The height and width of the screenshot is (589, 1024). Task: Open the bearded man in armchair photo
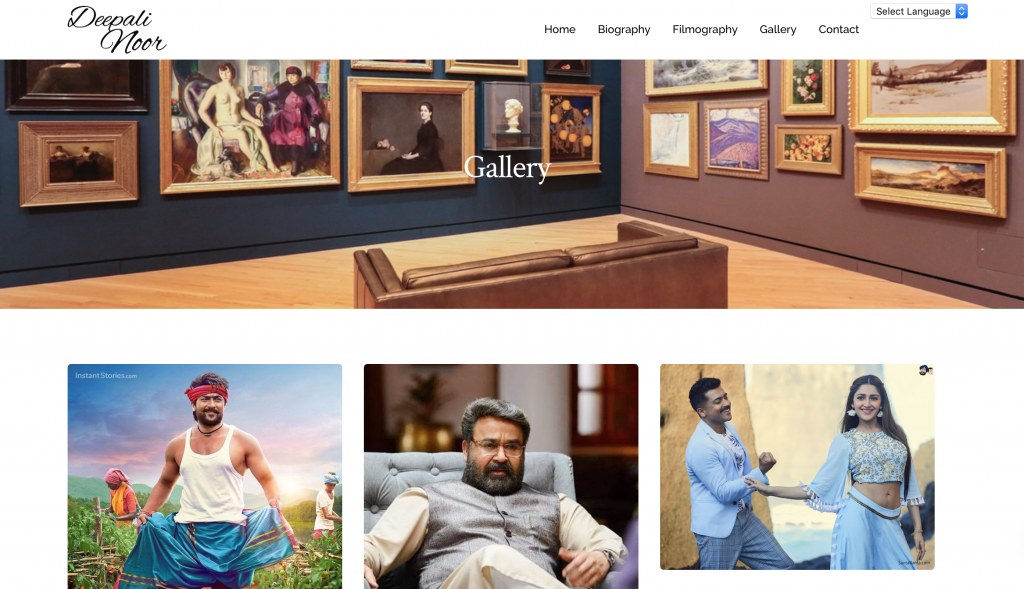(x=501, y=477)
